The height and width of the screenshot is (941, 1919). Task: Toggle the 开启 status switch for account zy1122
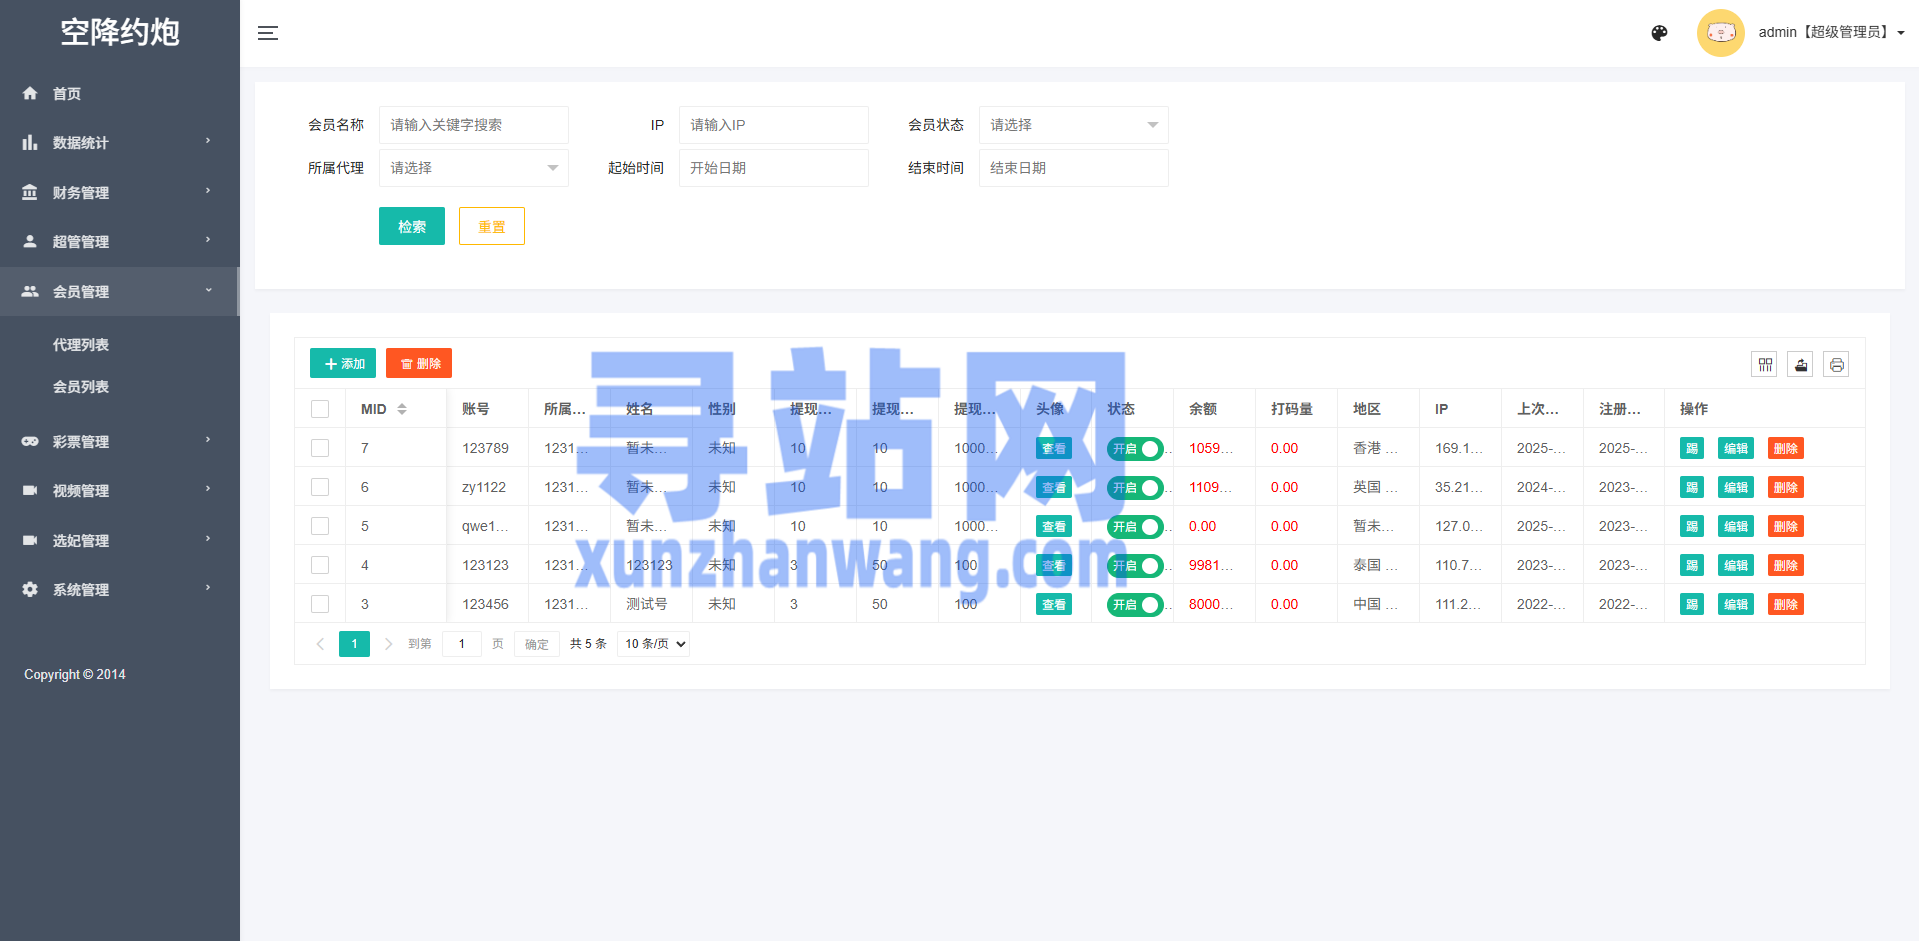click(1135, 488)
